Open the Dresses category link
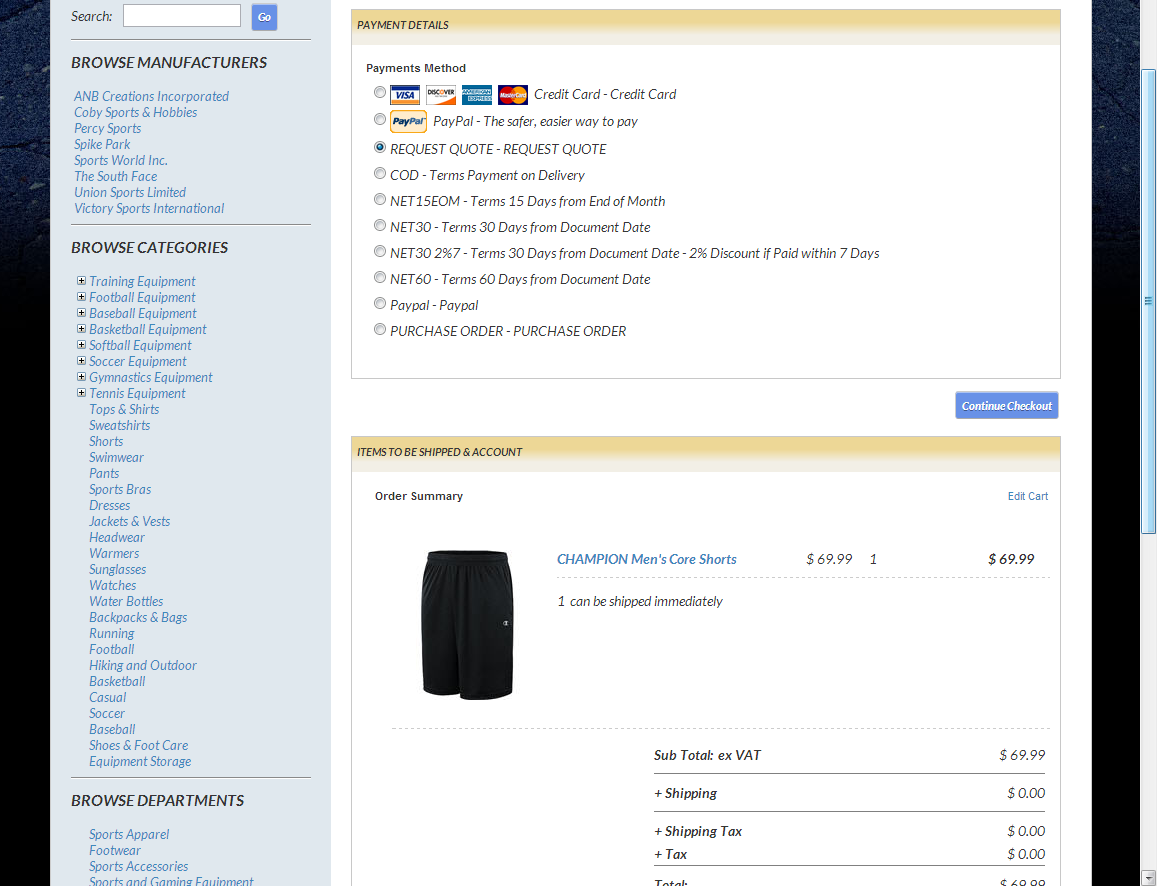1157x886 pixels. coord(109,505)
